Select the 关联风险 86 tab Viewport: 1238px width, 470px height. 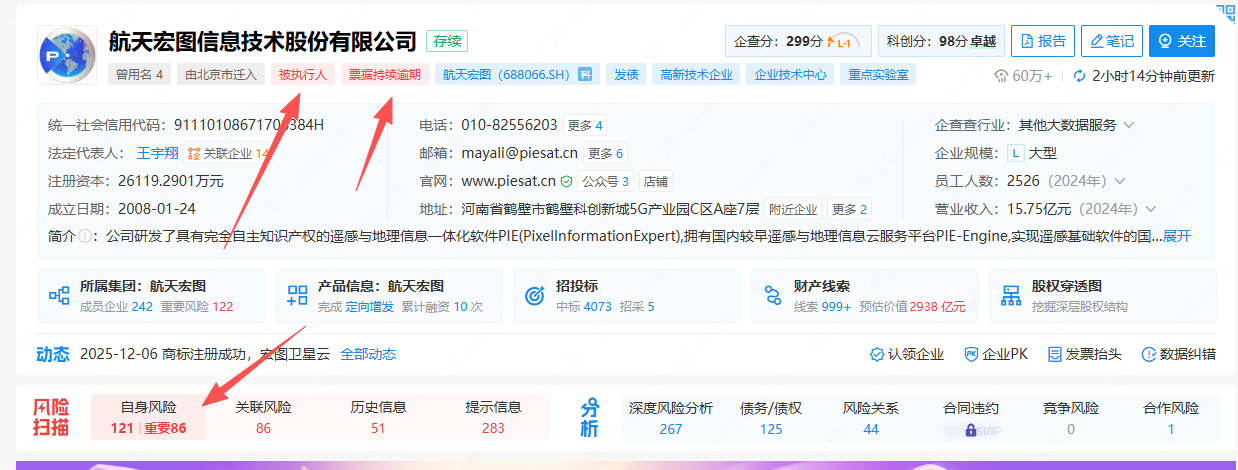pyautogui.click(x=263, y=417)
